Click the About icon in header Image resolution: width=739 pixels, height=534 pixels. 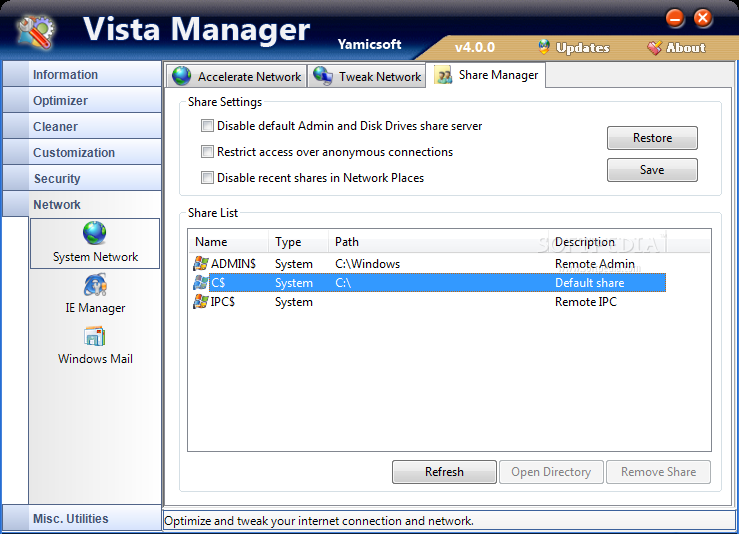tap(655, 47)
